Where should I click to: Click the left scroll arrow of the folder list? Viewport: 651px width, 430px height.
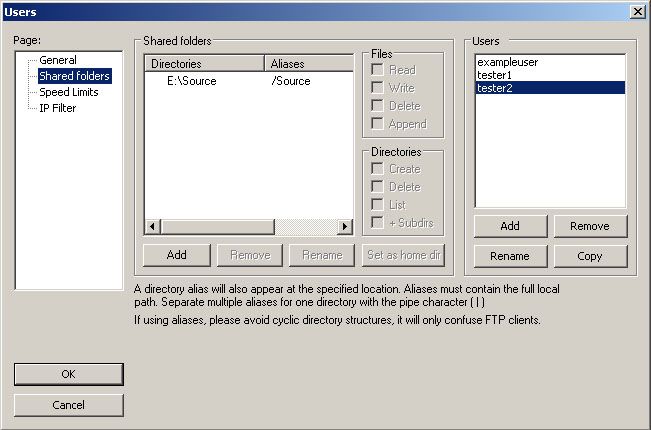click(153, 227)
